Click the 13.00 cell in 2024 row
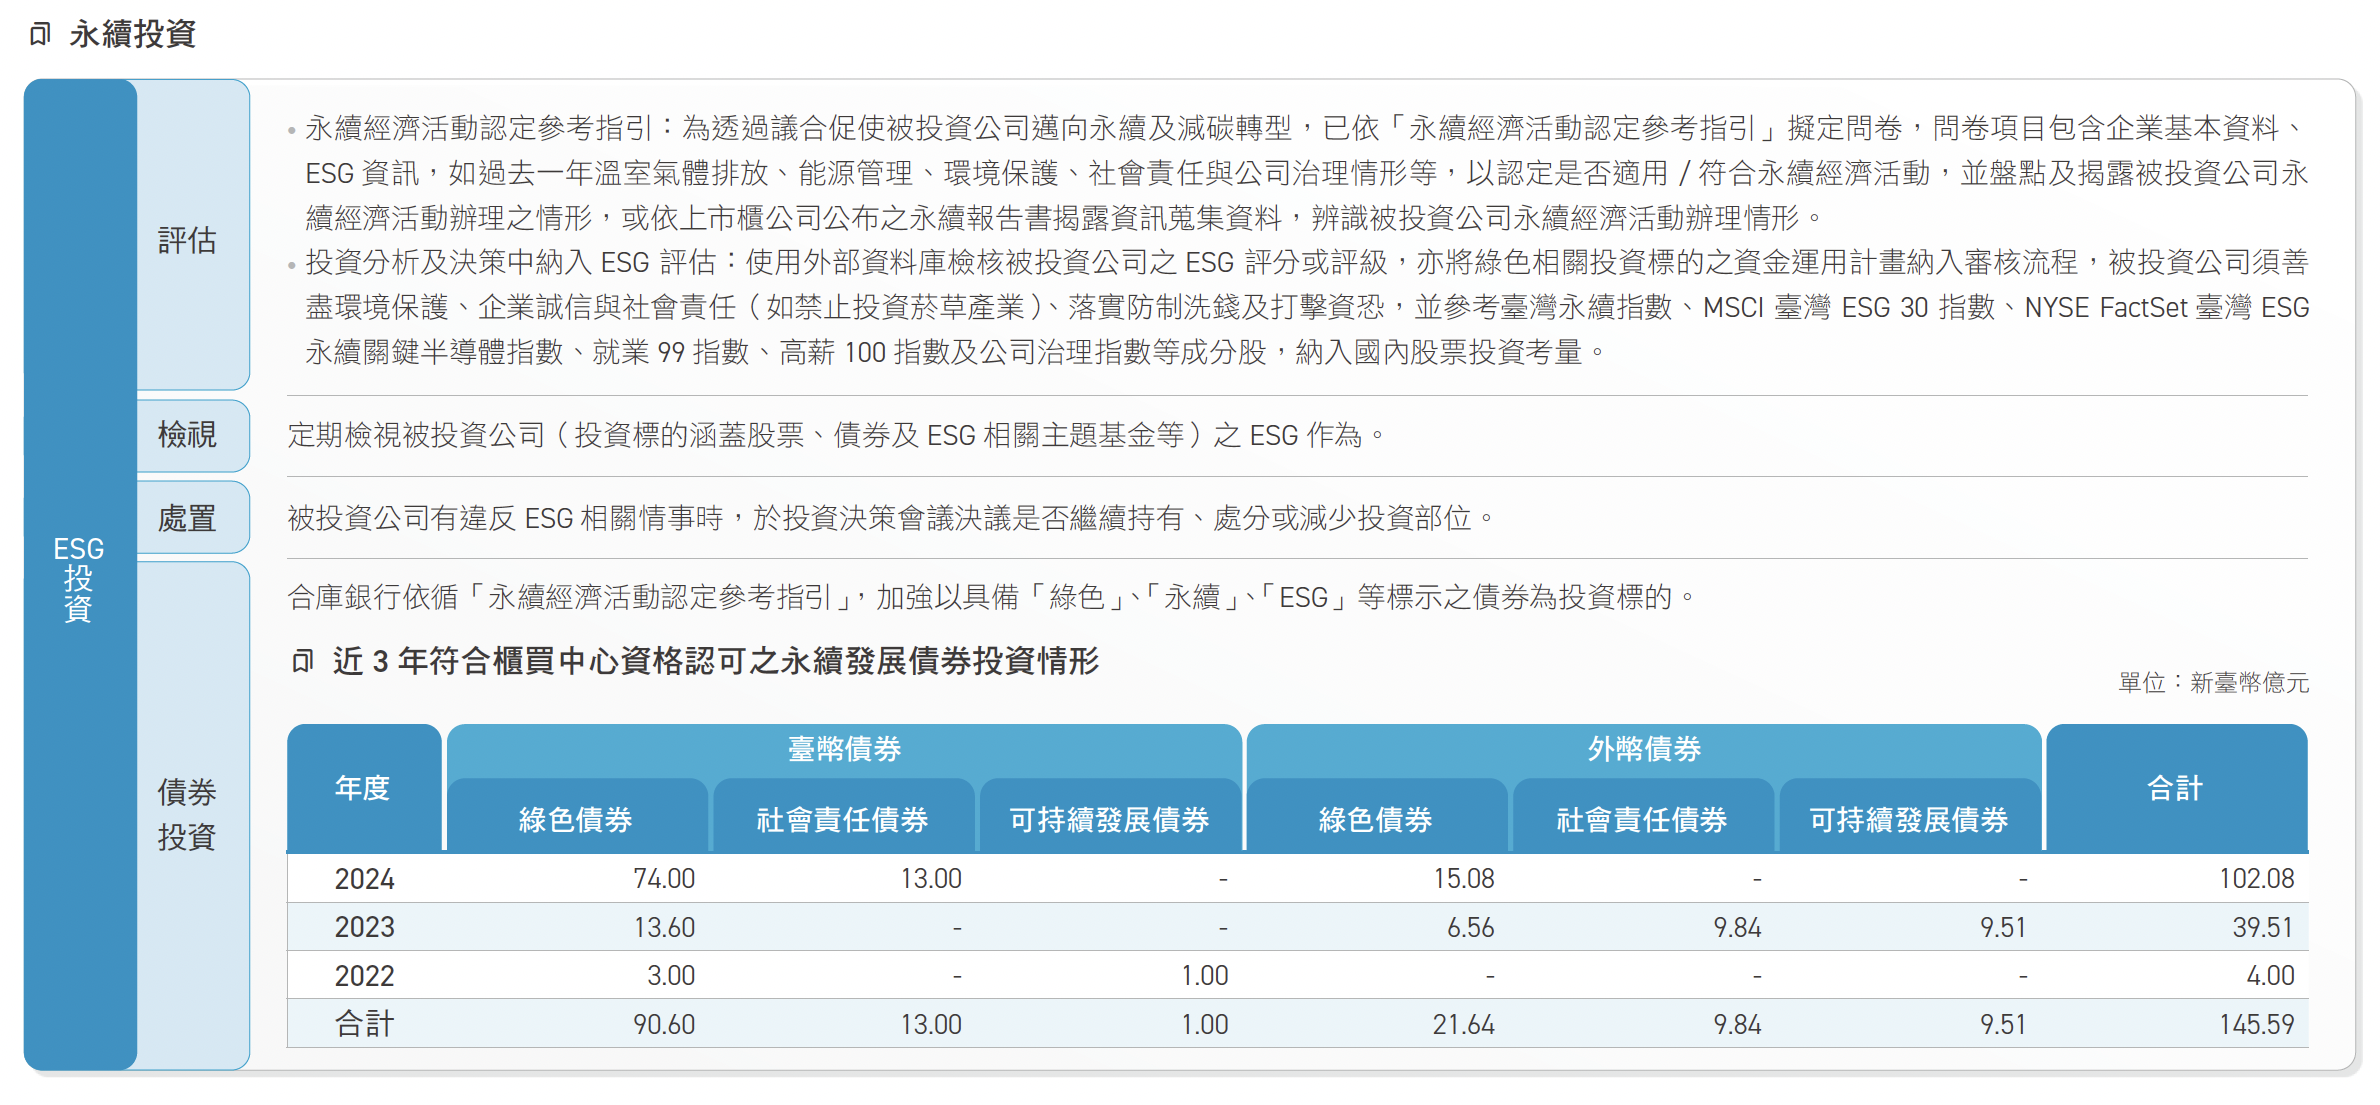 coord(931,879)
